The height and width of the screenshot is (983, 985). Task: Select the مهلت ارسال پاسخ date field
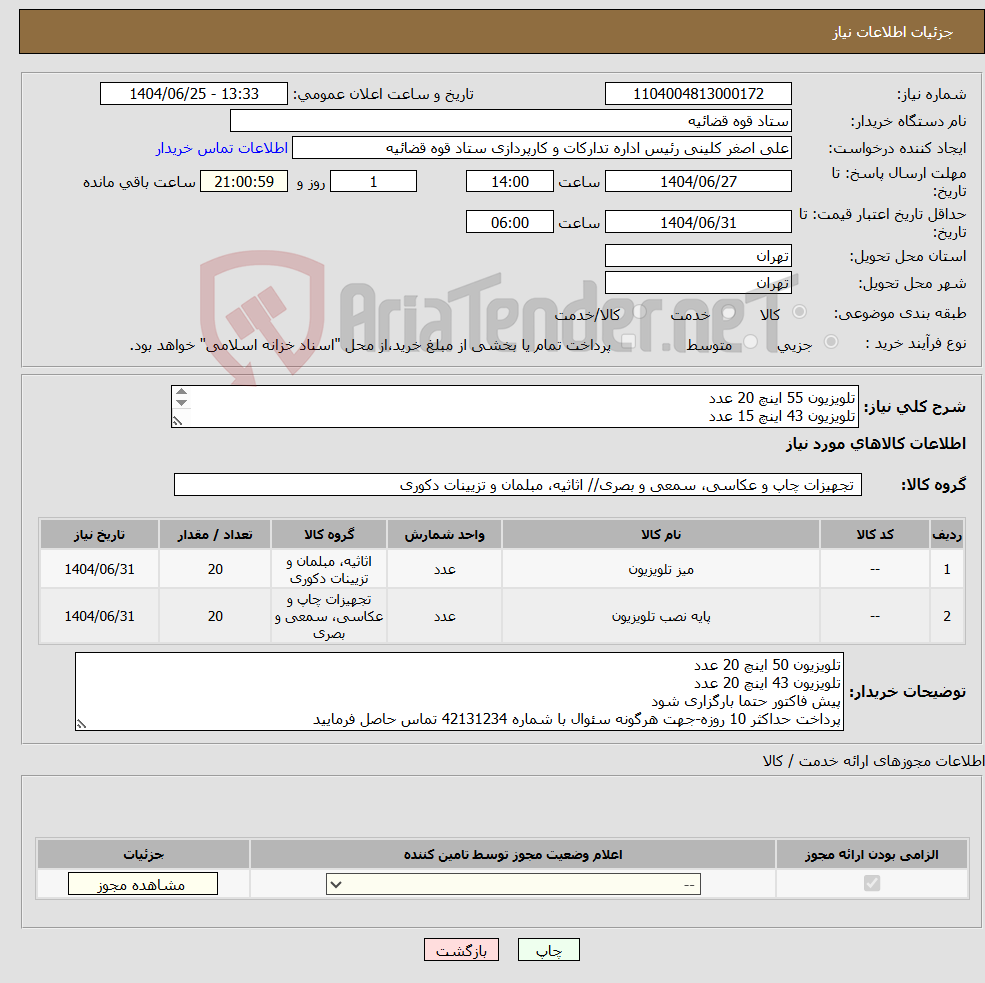(697, 181)
